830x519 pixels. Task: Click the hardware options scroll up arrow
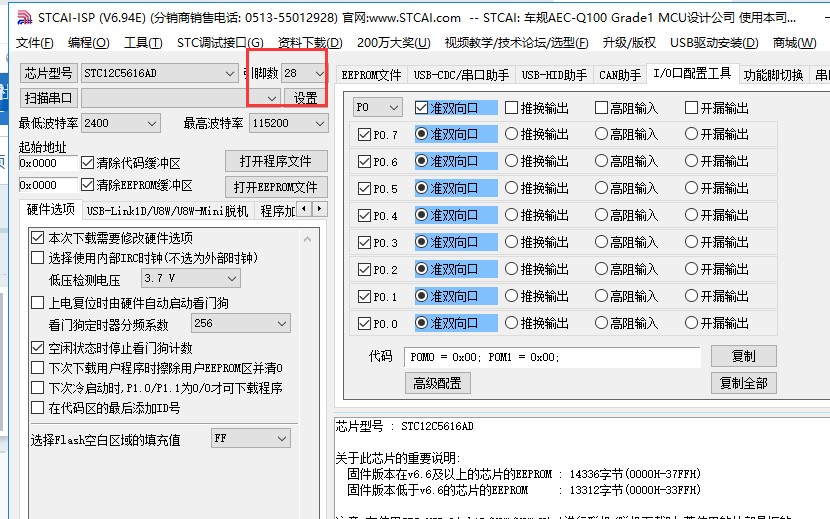click(308, 239)
